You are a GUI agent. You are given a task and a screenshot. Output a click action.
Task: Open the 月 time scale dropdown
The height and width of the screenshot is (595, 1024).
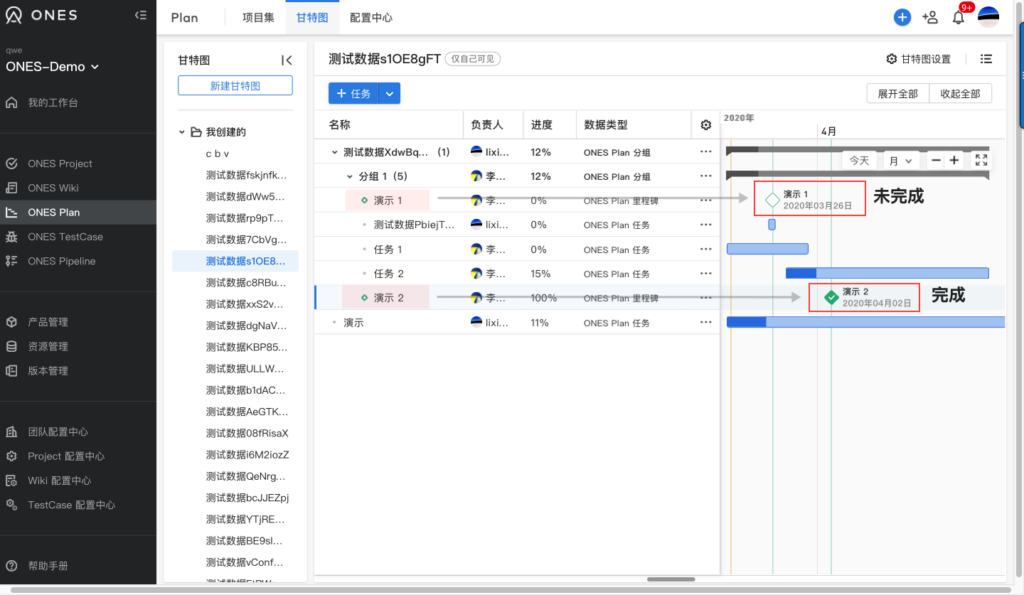[x=900, y=161]
